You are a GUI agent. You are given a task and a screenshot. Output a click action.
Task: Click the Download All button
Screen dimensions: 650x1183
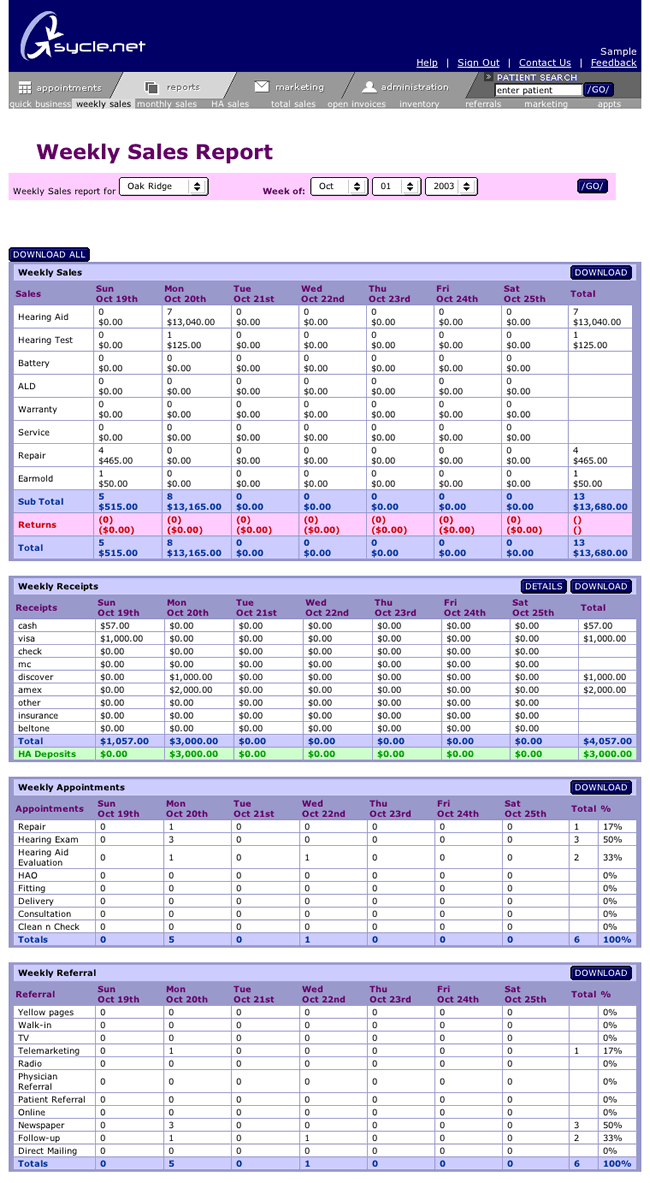coord(49,254)
